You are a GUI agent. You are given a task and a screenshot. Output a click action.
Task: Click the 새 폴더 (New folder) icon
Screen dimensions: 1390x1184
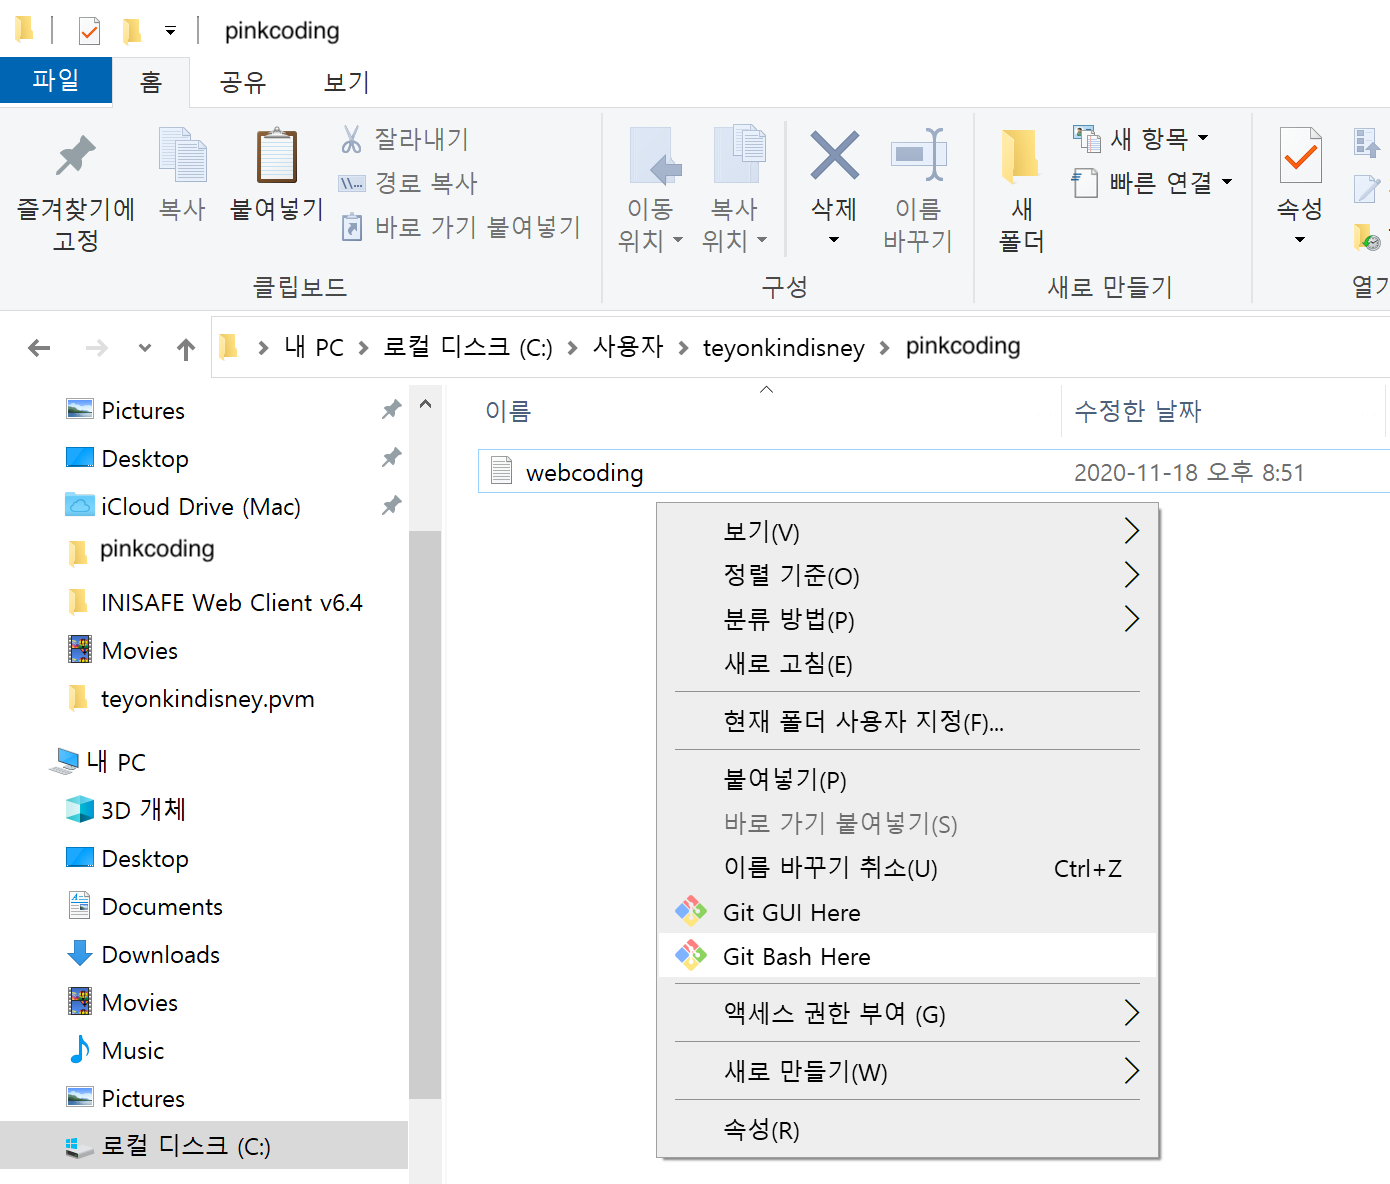[x=1021, y=157]
